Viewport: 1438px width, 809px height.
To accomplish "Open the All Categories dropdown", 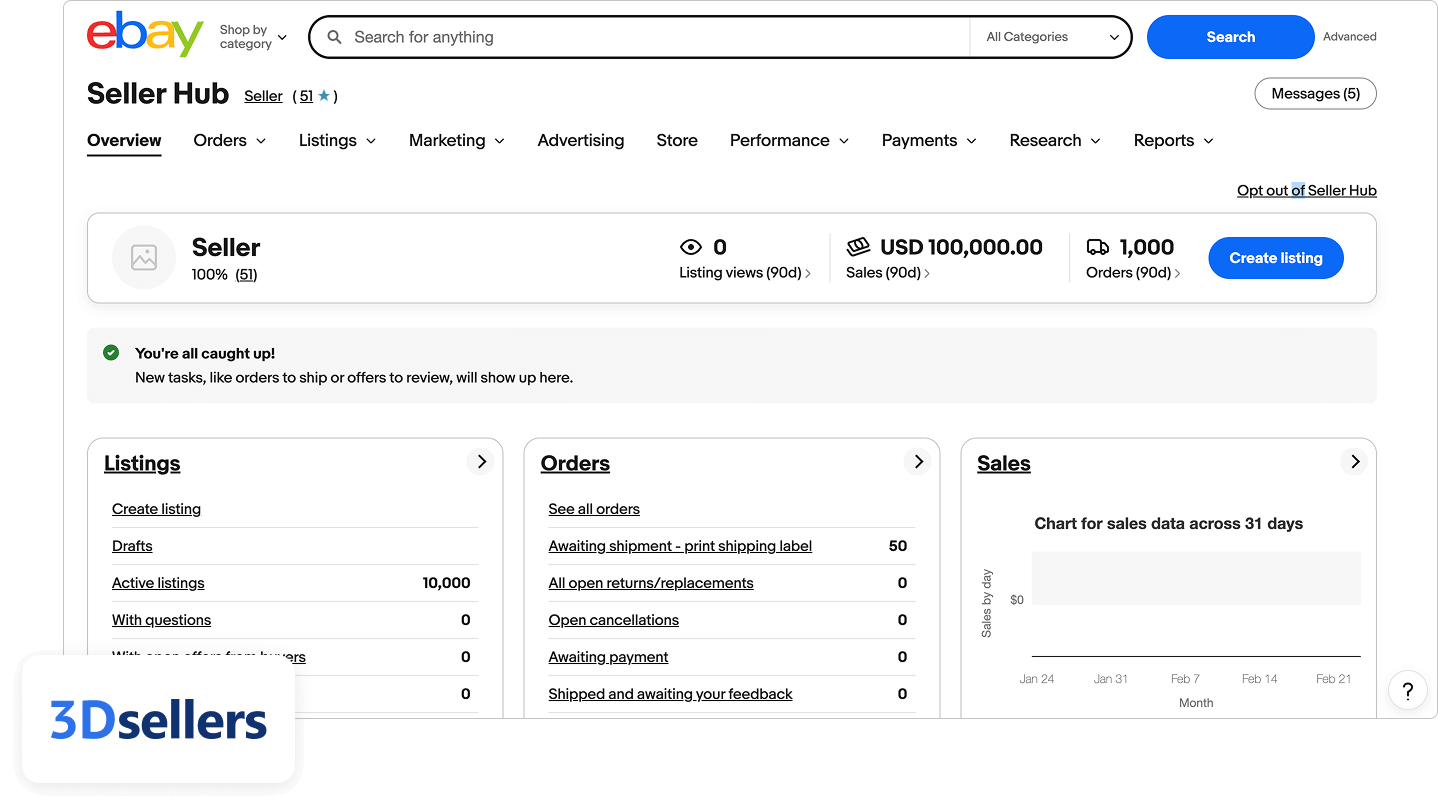I will click(x=1052, y=37).
